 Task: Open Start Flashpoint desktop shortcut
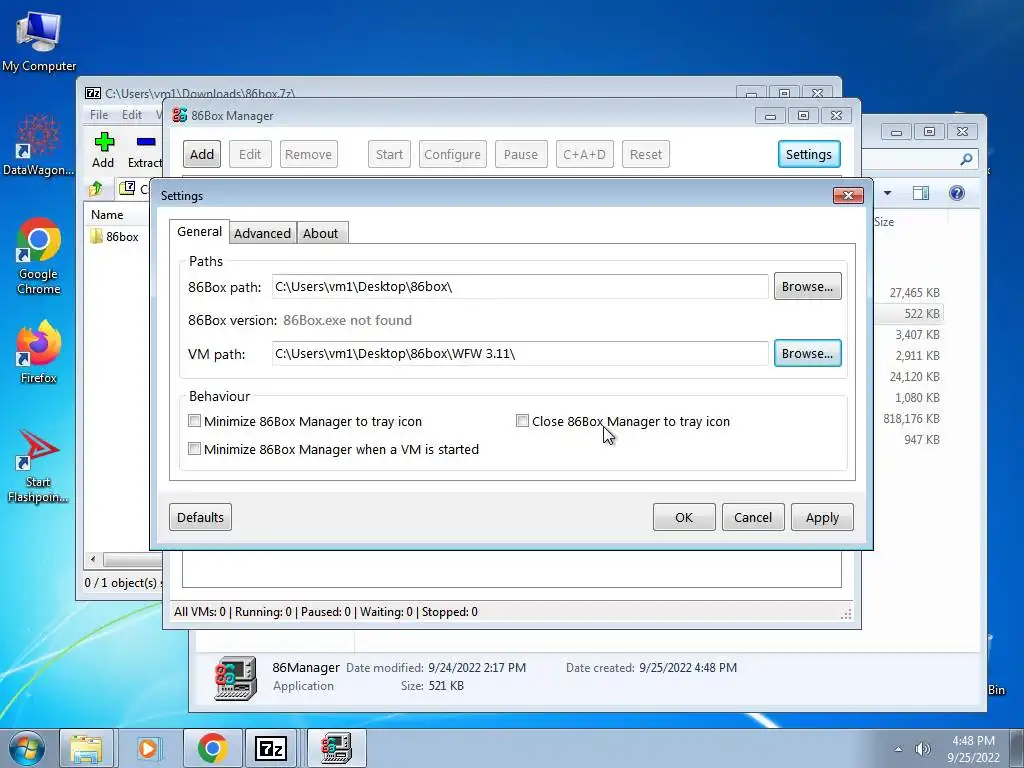pos(39,466)
